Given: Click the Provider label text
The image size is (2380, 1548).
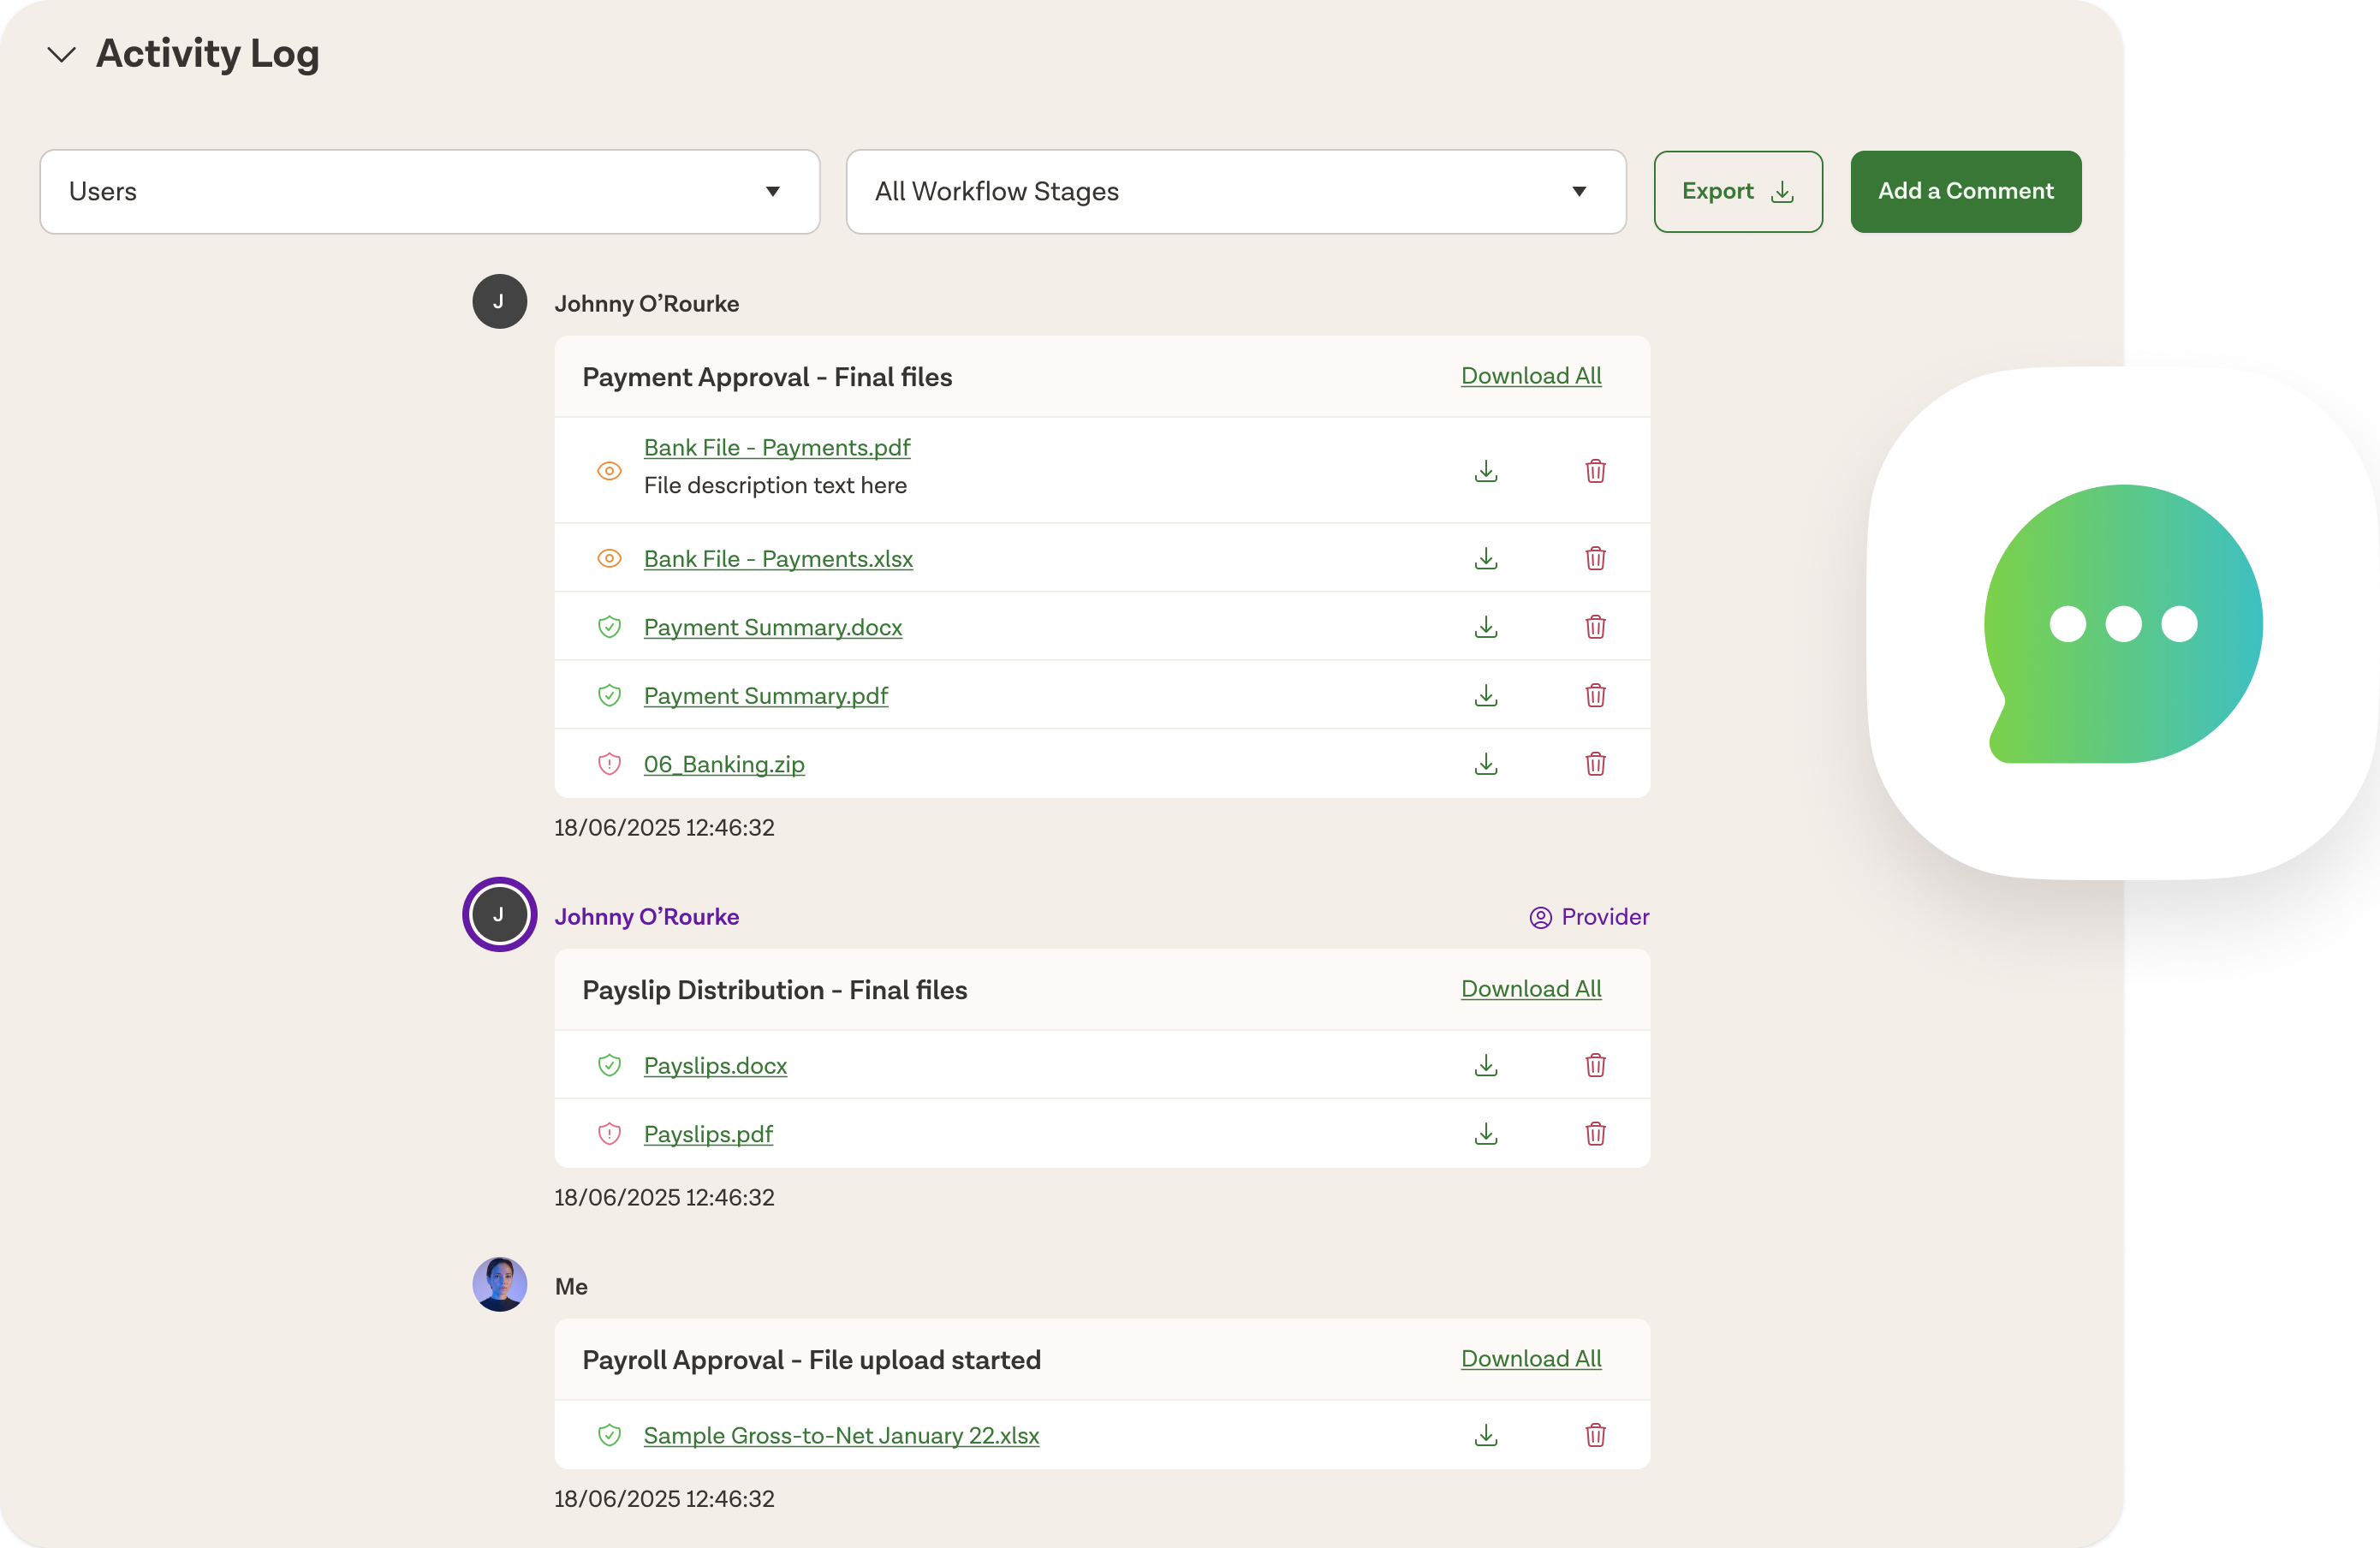Looking at the screenshot, I should tap(1605, 917).
